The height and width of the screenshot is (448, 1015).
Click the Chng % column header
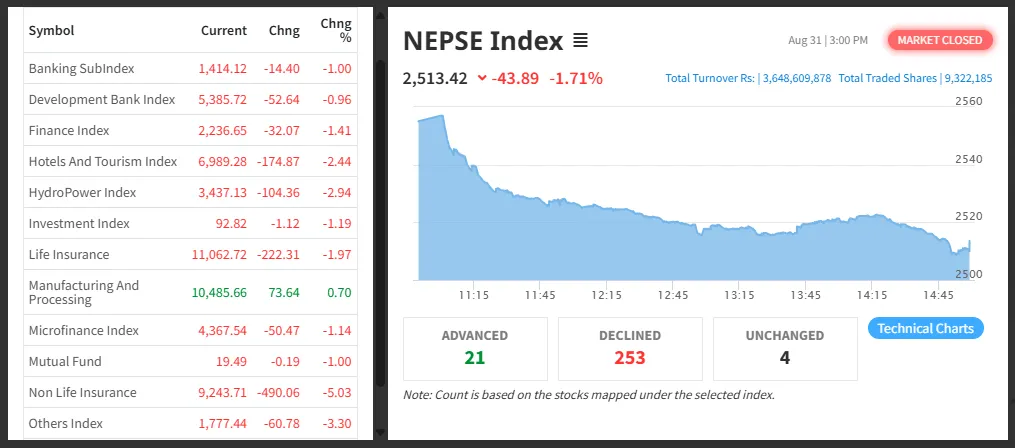point(336,30)
